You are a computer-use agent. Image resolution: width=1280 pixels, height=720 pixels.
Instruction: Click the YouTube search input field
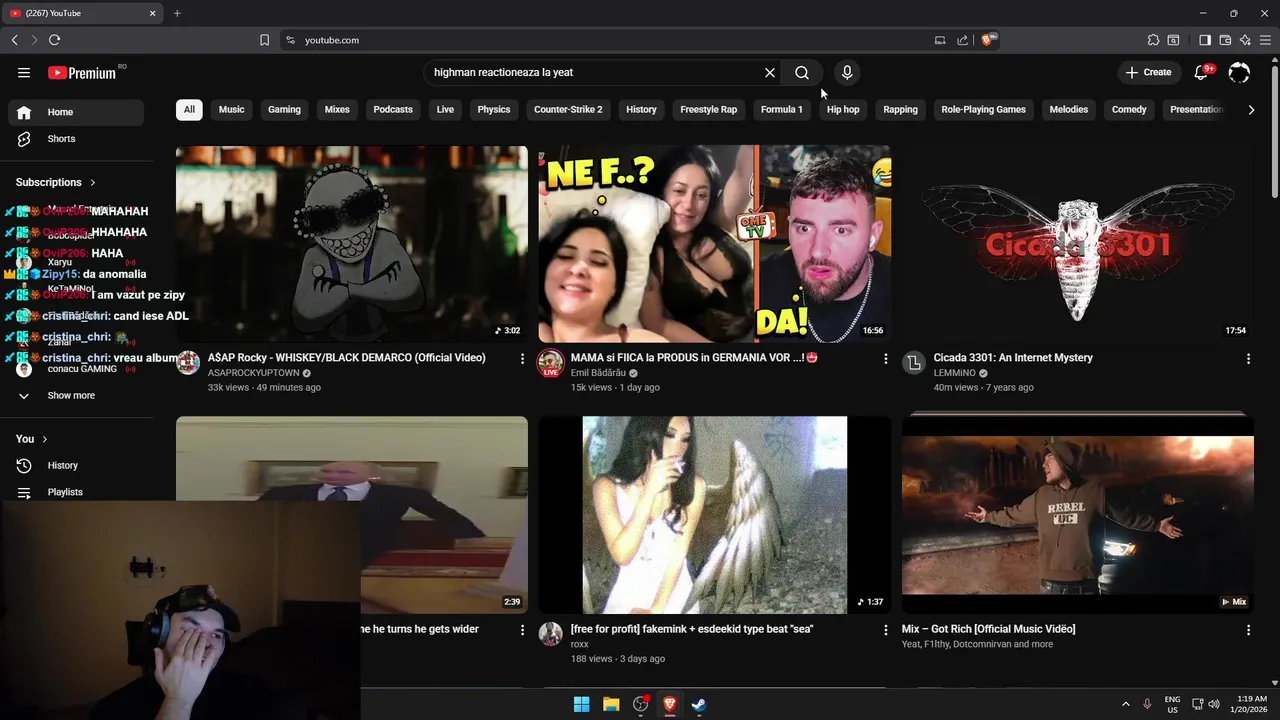[592, 72]
